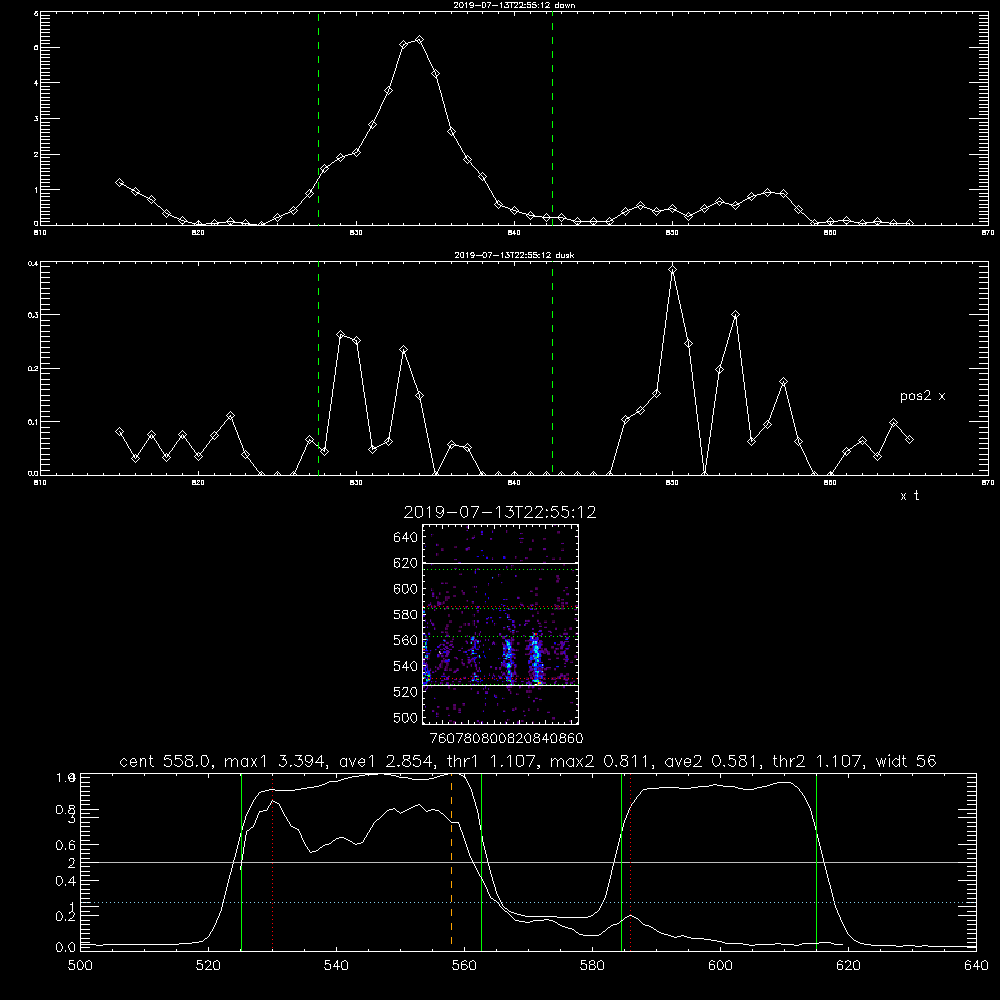Click left green dashed line in dusk plot

tap(318, 368)
